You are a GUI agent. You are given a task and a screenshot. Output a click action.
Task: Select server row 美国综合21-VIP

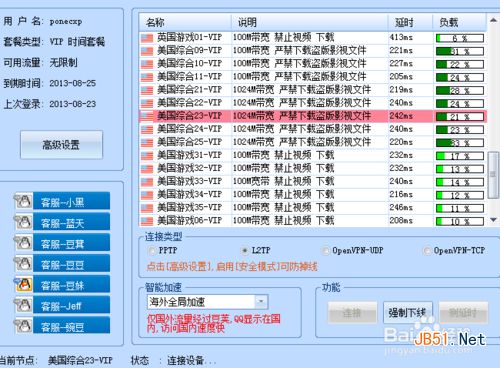(313, 90)
